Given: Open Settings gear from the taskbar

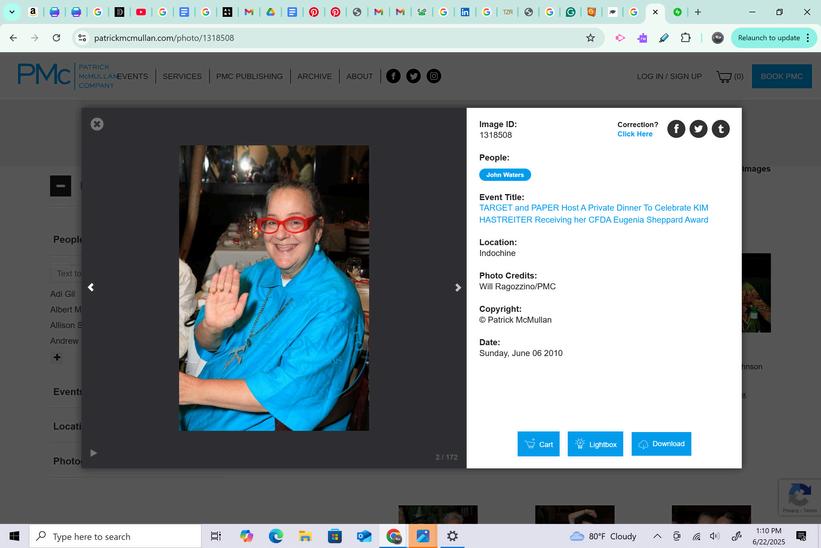Looking at the screenshot, I should [452, 536].
